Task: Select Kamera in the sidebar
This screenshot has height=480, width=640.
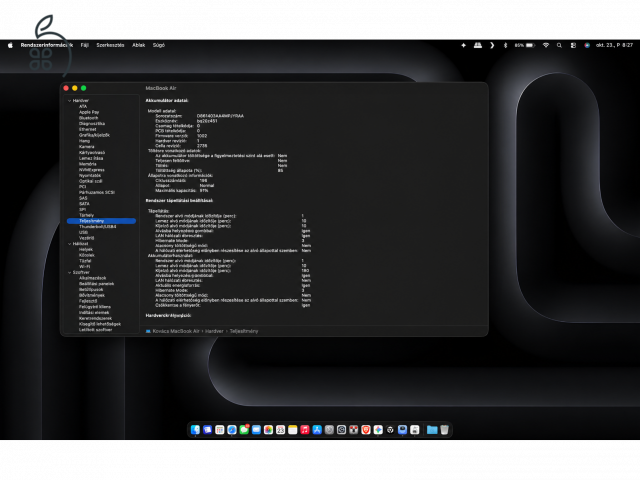Action: 87,147
